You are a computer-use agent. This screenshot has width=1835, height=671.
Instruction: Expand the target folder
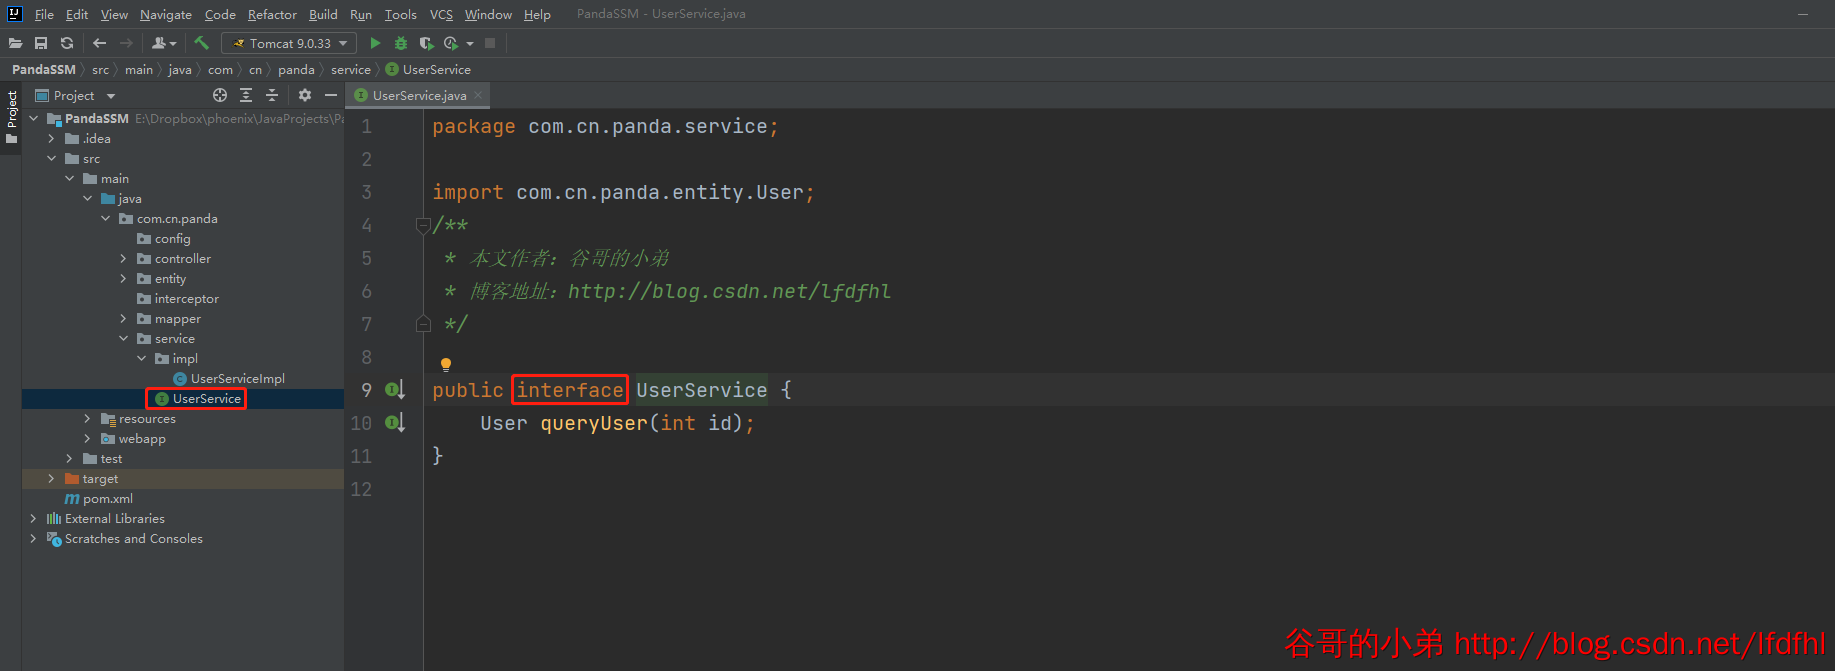coord(51,478)
